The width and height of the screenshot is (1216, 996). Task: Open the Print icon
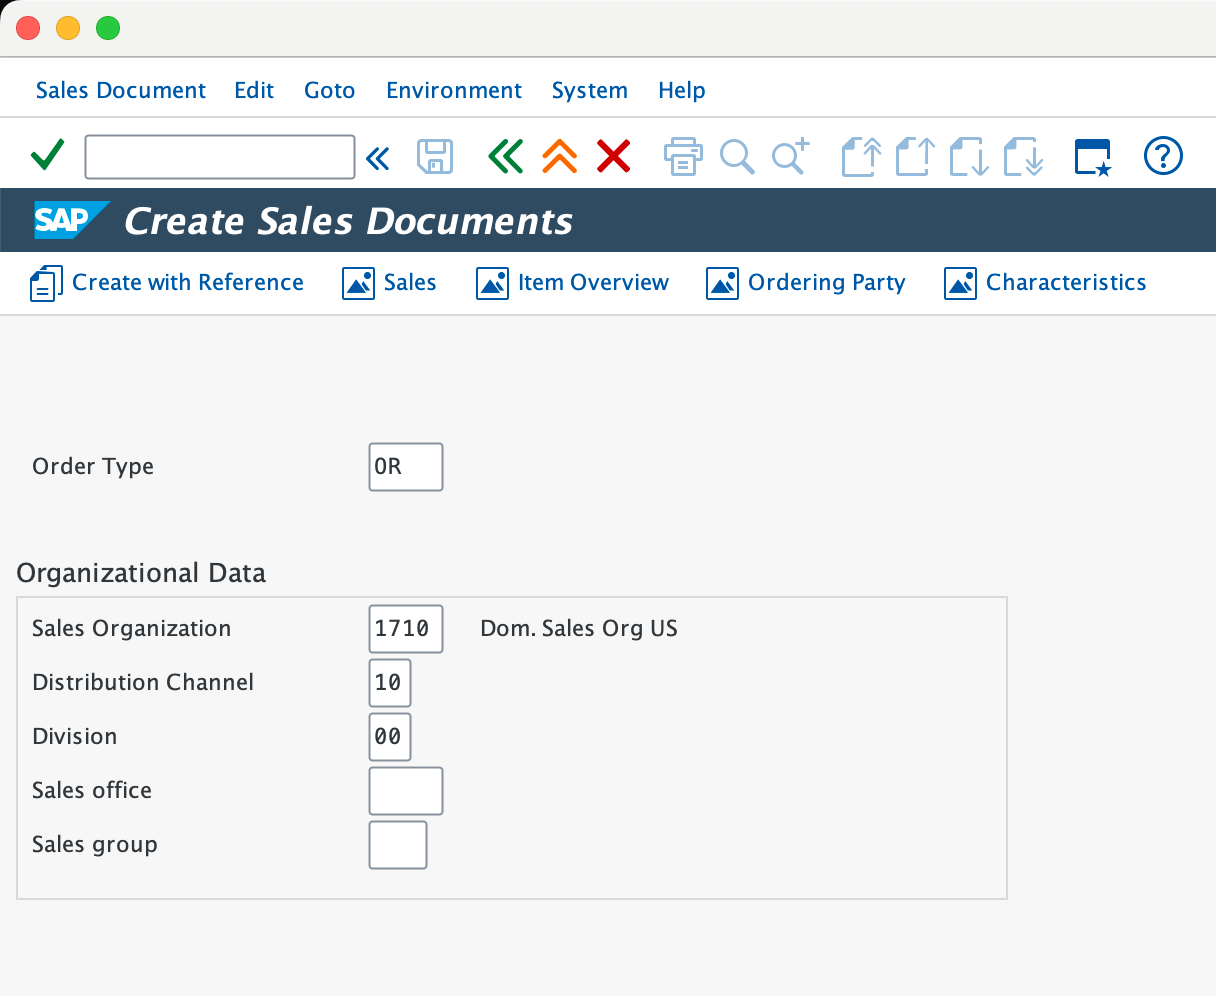tap(683, 156)
